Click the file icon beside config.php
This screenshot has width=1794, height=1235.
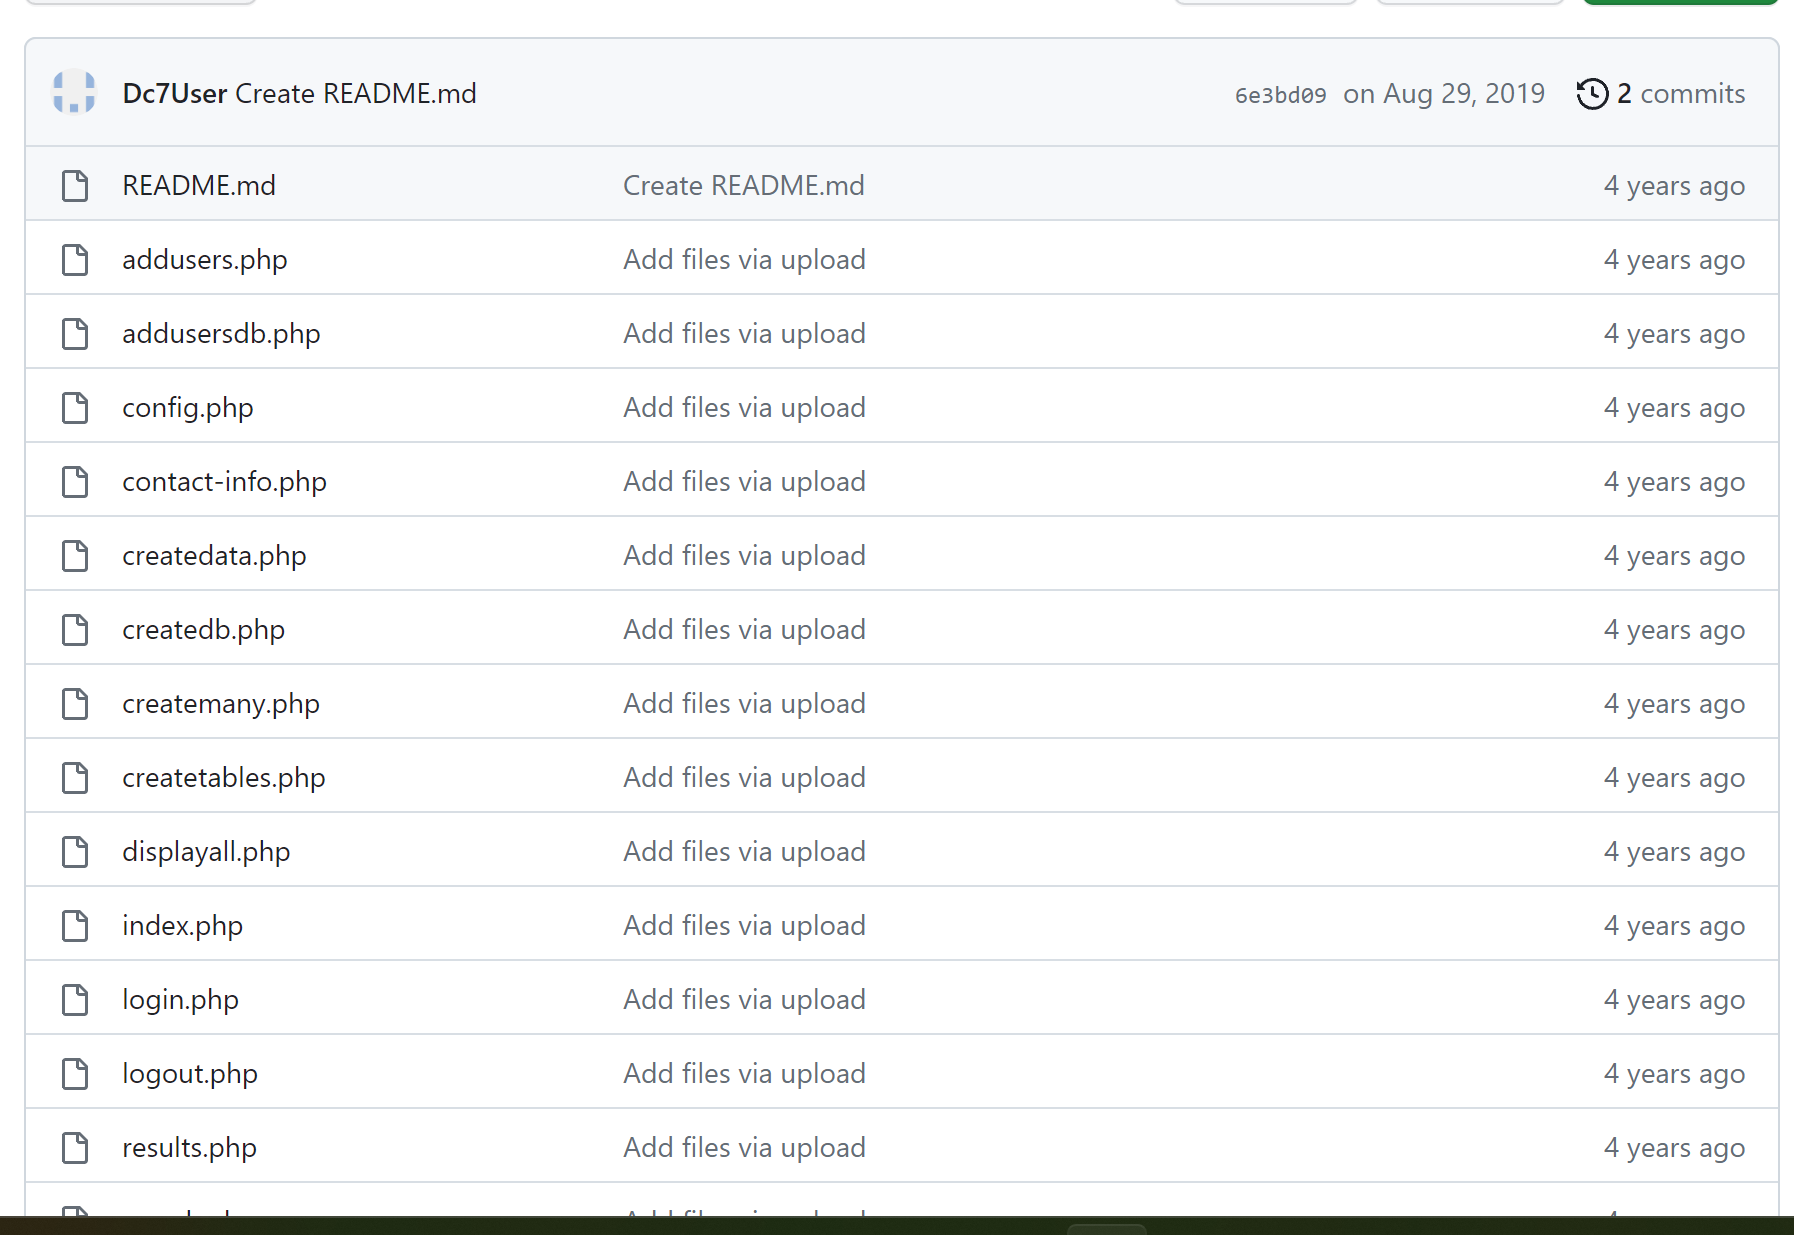point(75,408)
